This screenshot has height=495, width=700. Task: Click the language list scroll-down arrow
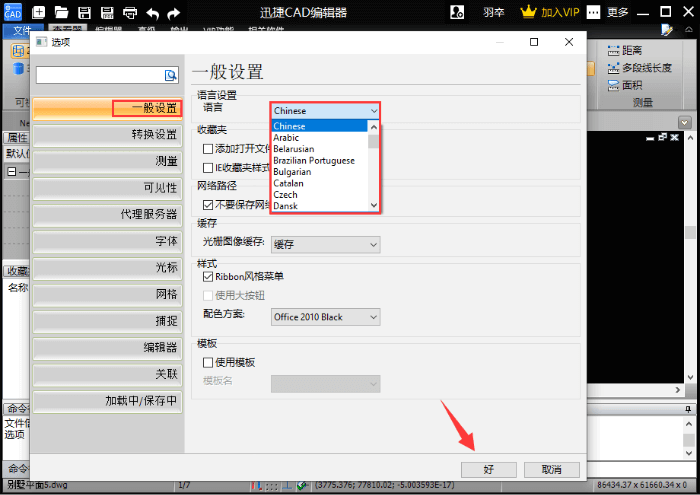click(374, 205)
